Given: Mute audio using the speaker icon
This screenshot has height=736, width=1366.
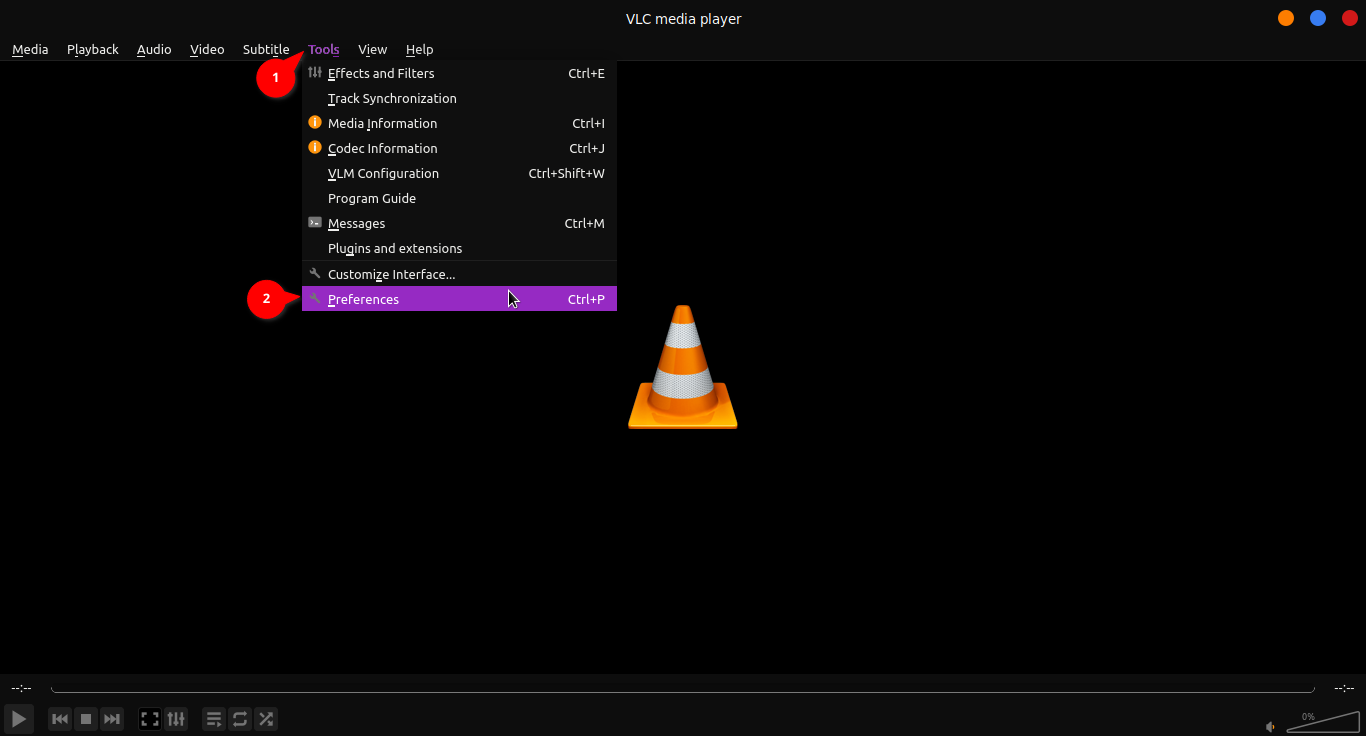Looking at the screenshot, I should [1271, 727].
